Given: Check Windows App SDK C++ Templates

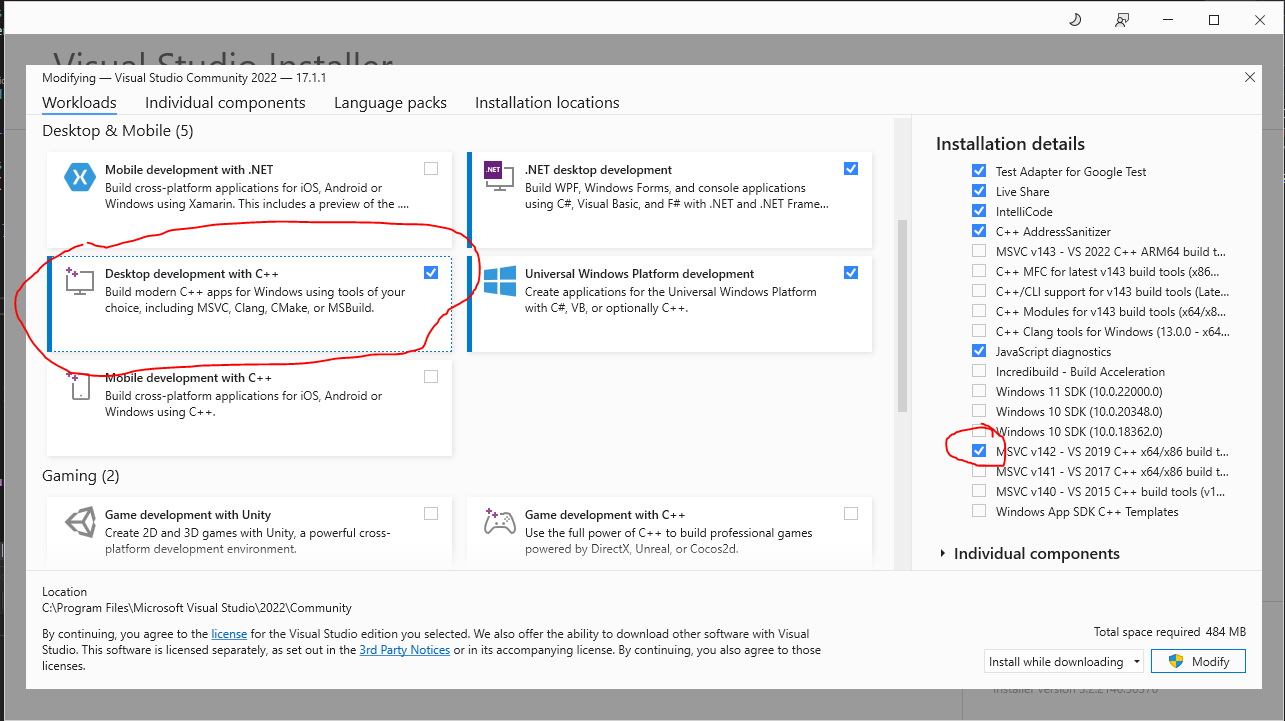Looking at the screenshot, I should pyautogui.click(x=979, y=512).
